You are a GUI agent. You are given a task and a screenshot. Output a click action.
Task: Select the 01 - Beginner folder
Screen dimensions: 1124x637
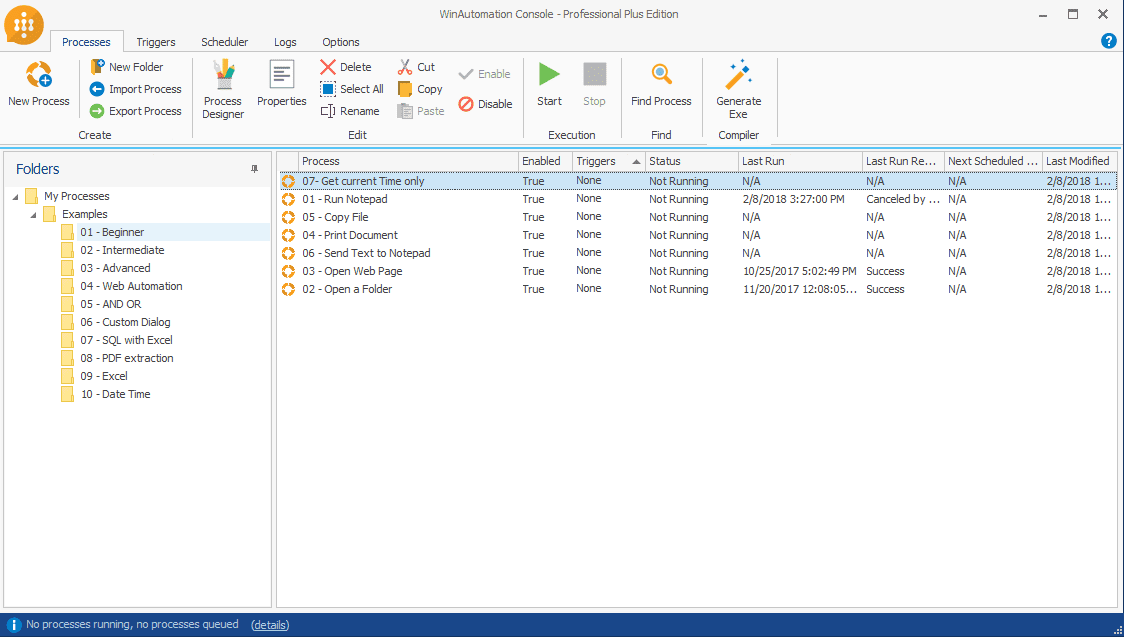[112, 232]
